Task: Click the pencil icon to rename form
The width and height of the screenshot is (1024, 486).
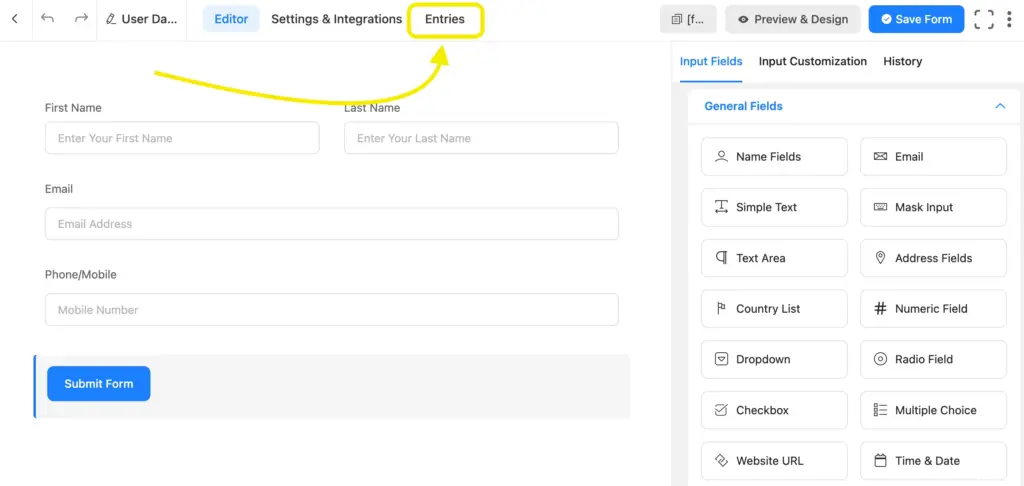Action: click(x=111, y=19)
